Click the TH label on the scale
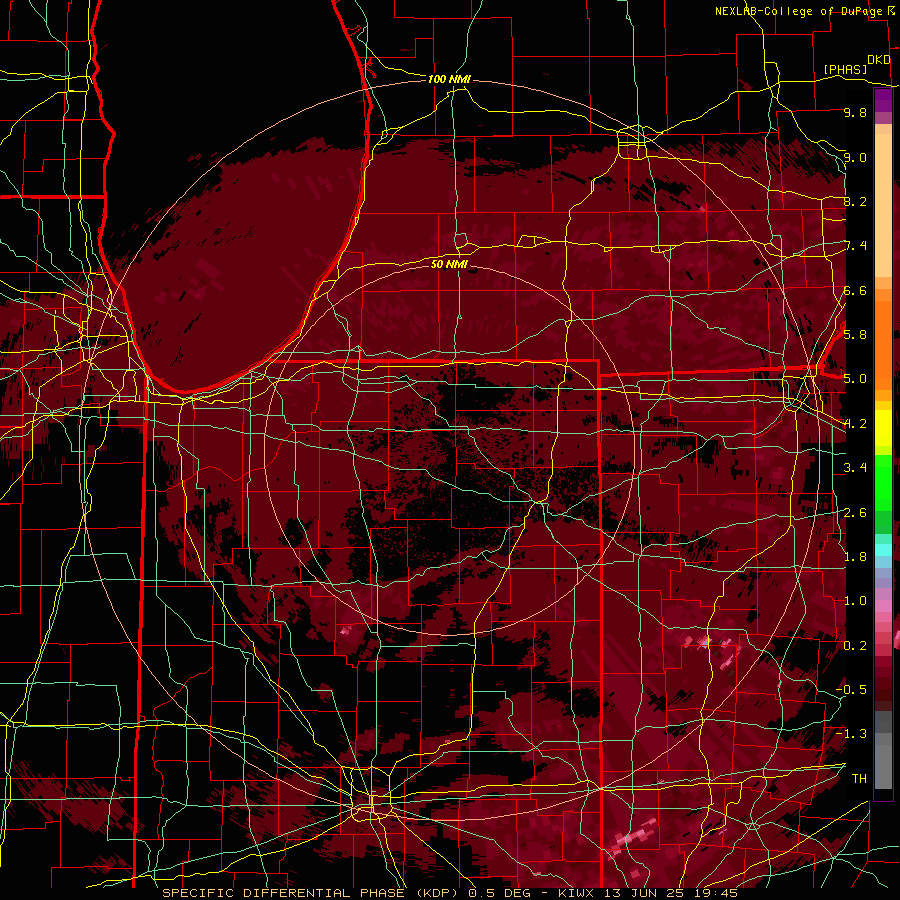The width and height of the screenshot is (900, 900). click(859, 778)
